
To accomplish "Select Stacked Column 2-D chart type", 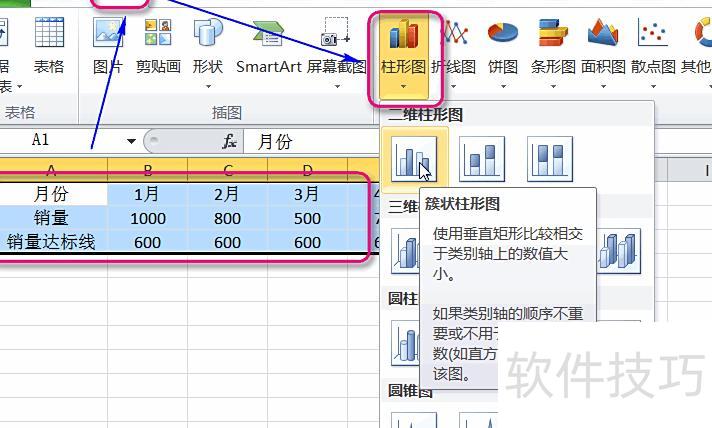I will tap(482, 159).
